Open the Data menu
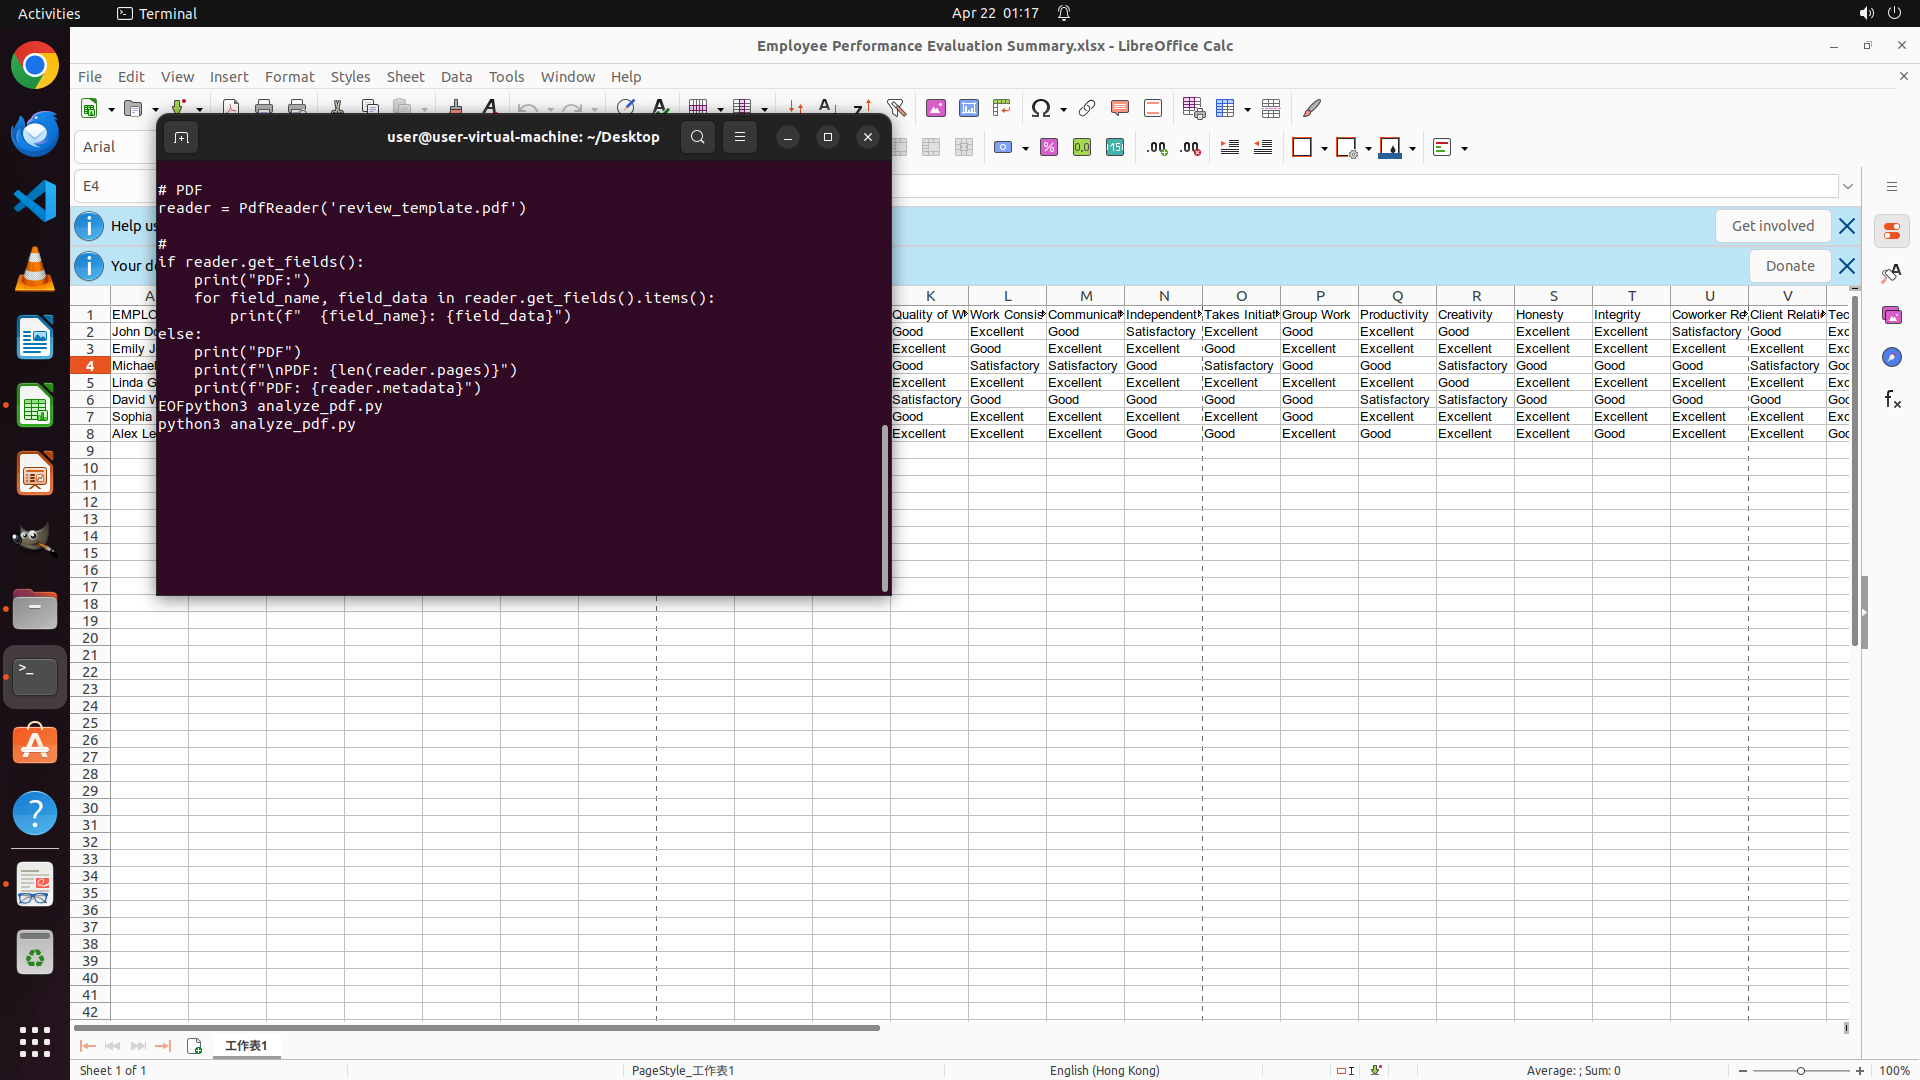The height and width of the screenshot is (1080, 1920). pyautogui.click(x=456, y=77)
